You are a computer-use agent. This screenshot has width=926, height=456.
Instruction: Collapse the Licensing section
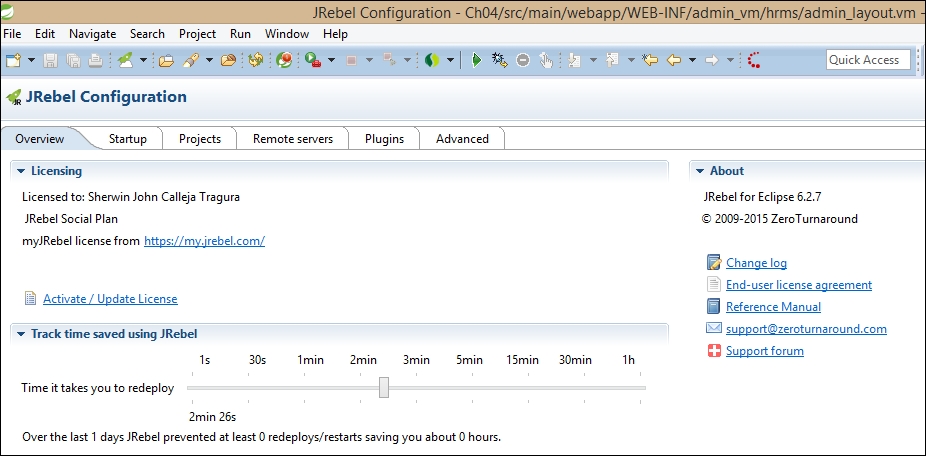(x=21, y=171)
